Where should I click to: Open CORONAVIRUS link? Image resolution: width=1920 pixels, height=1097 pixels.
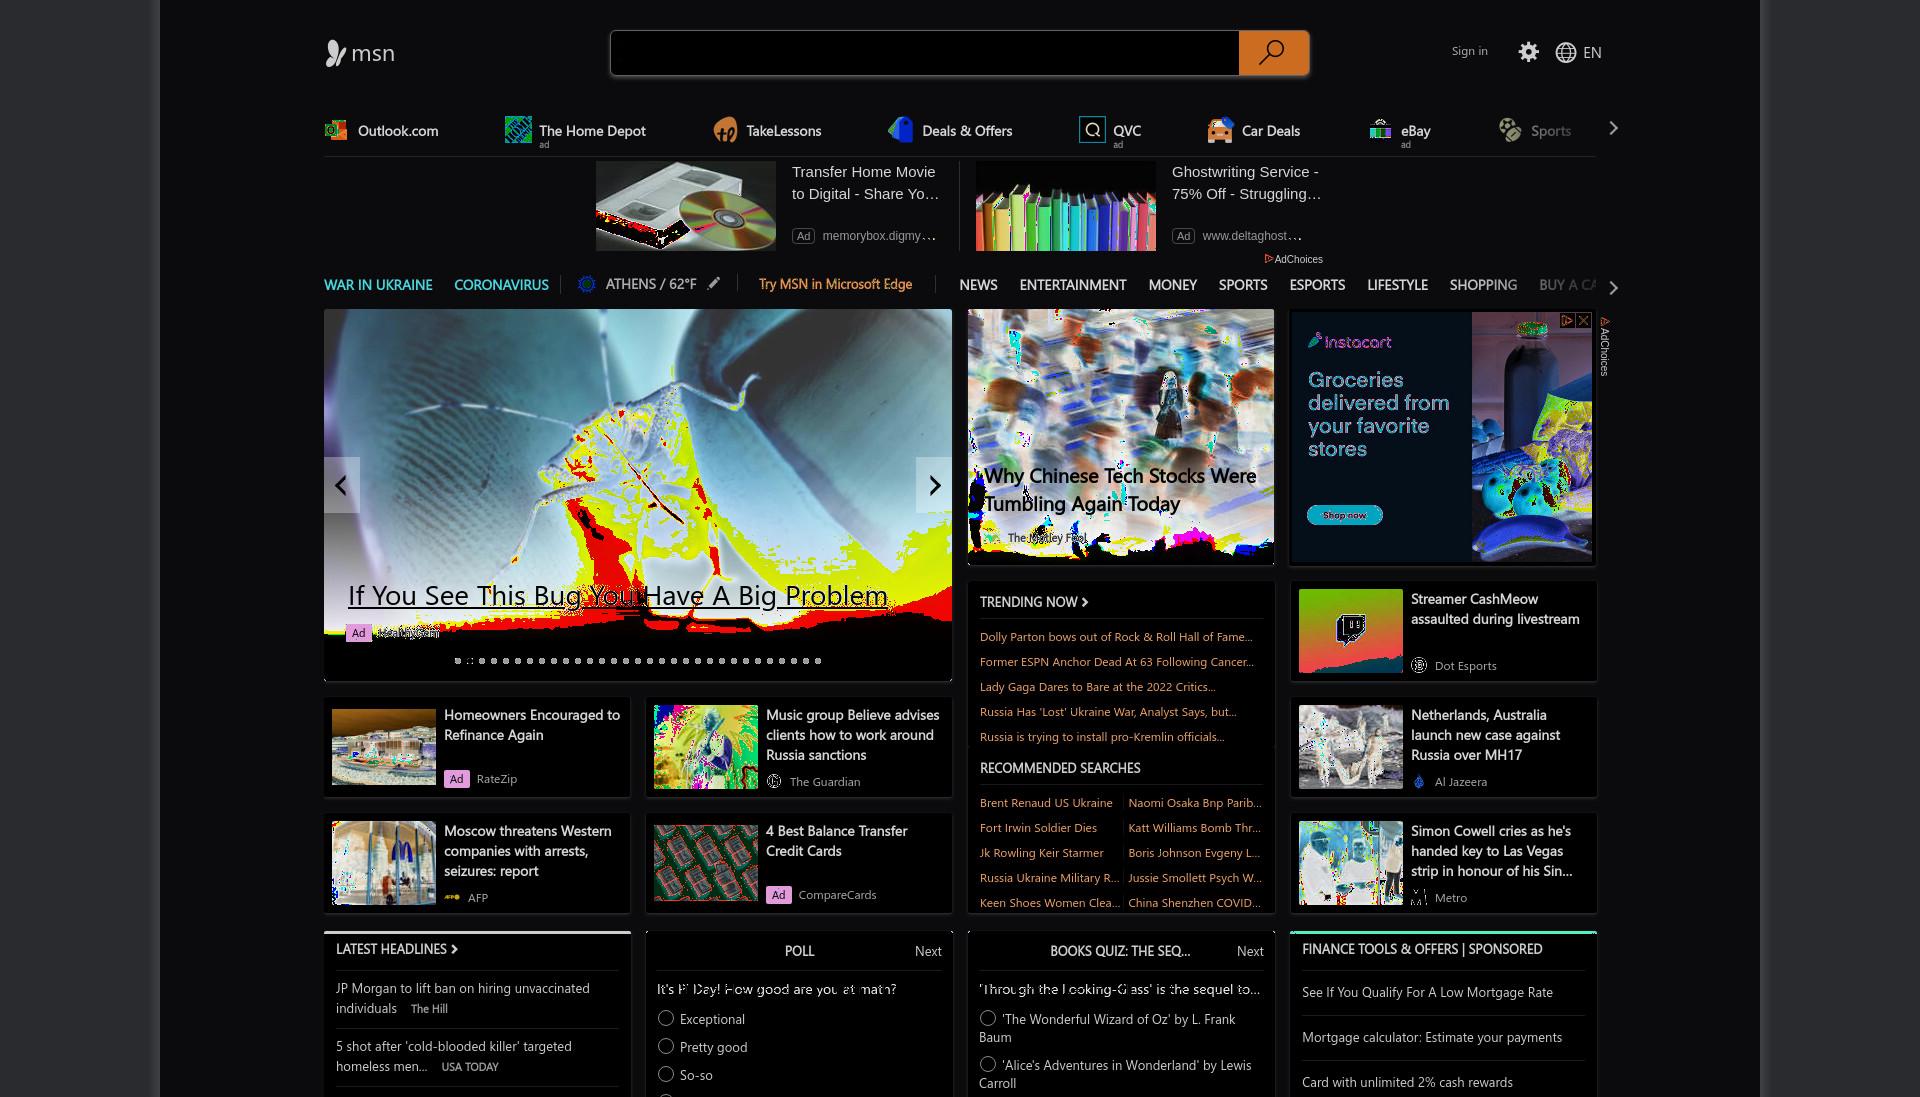click(501, 285)
